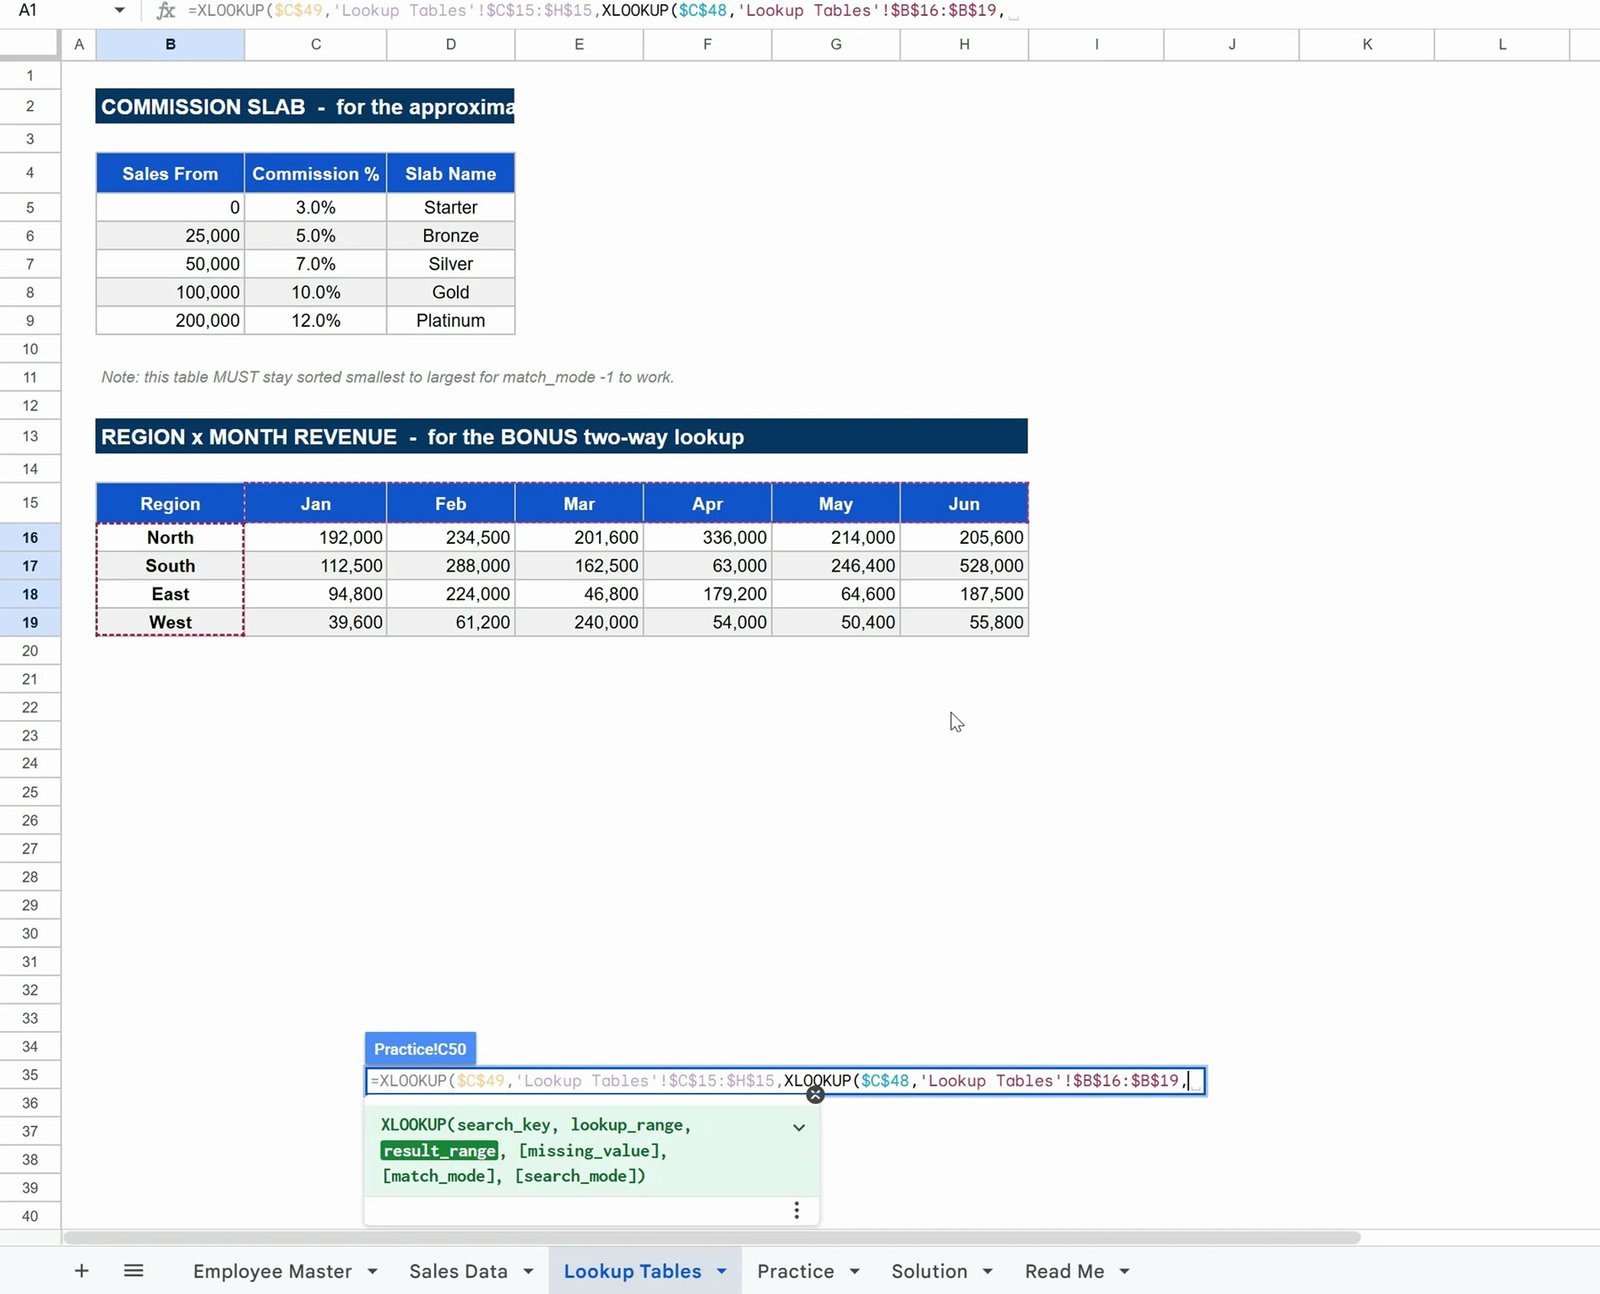Click the note about sorted table
The height and width of the screenshot is (1294, 1600).
point(387,377)
